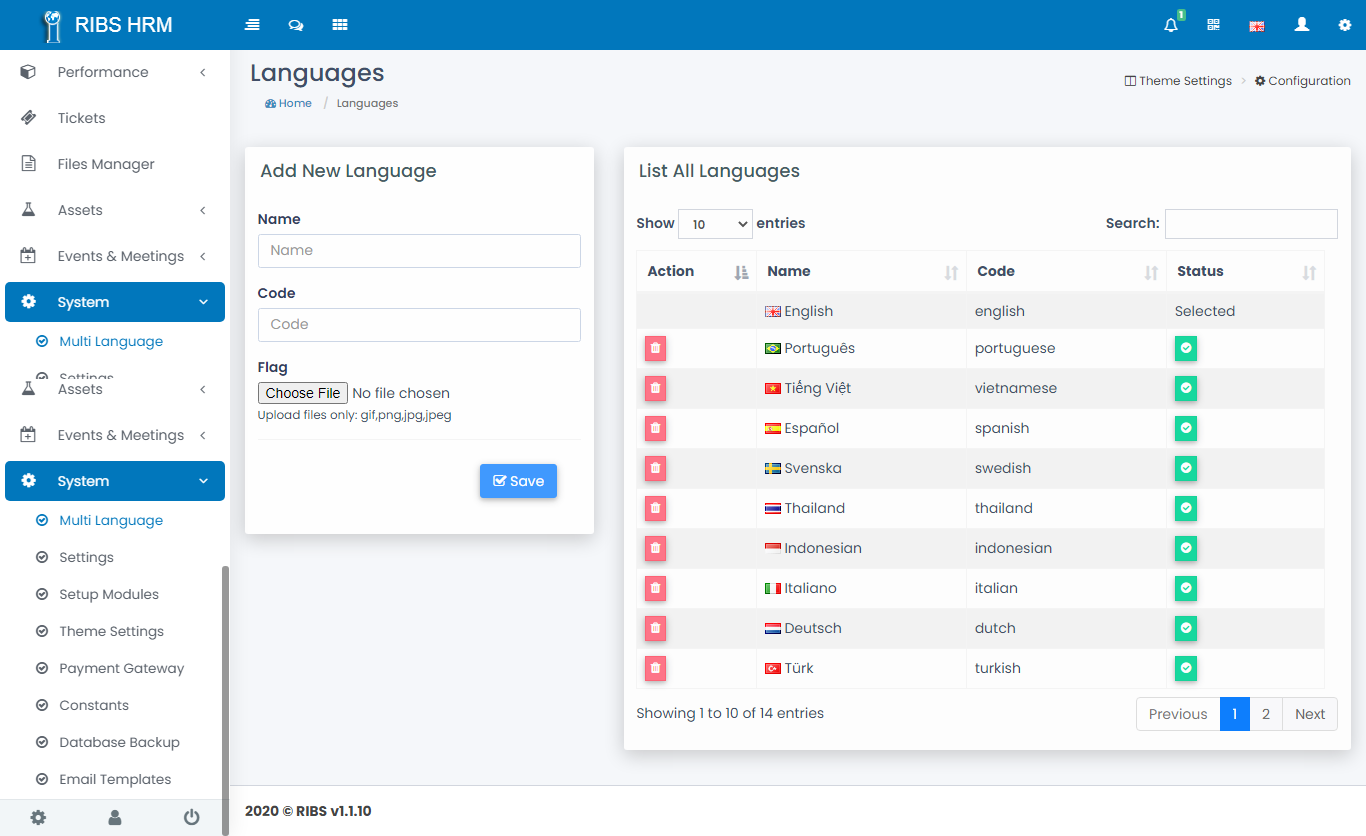Open the chat bubble icon in top bar
1366x836 pixels.
(296, 25)
